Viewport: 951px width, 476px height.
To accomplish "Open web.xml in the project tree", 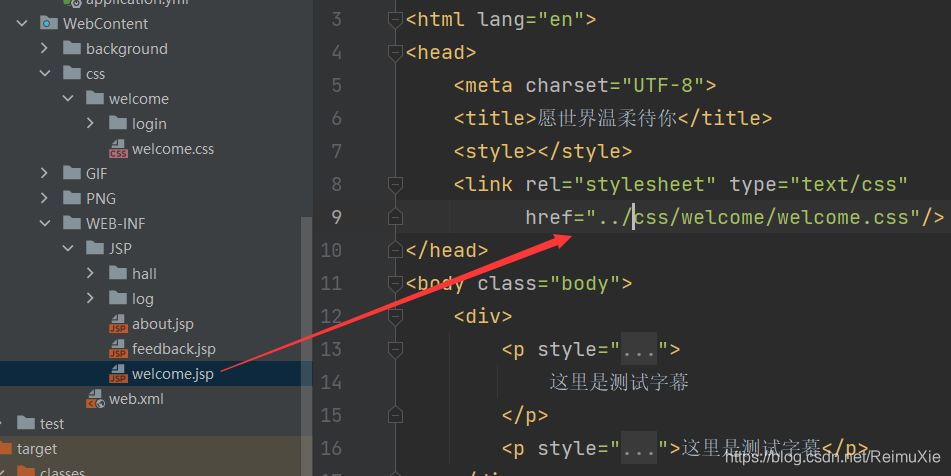I will pyautogui.click(x=136, y=398).
